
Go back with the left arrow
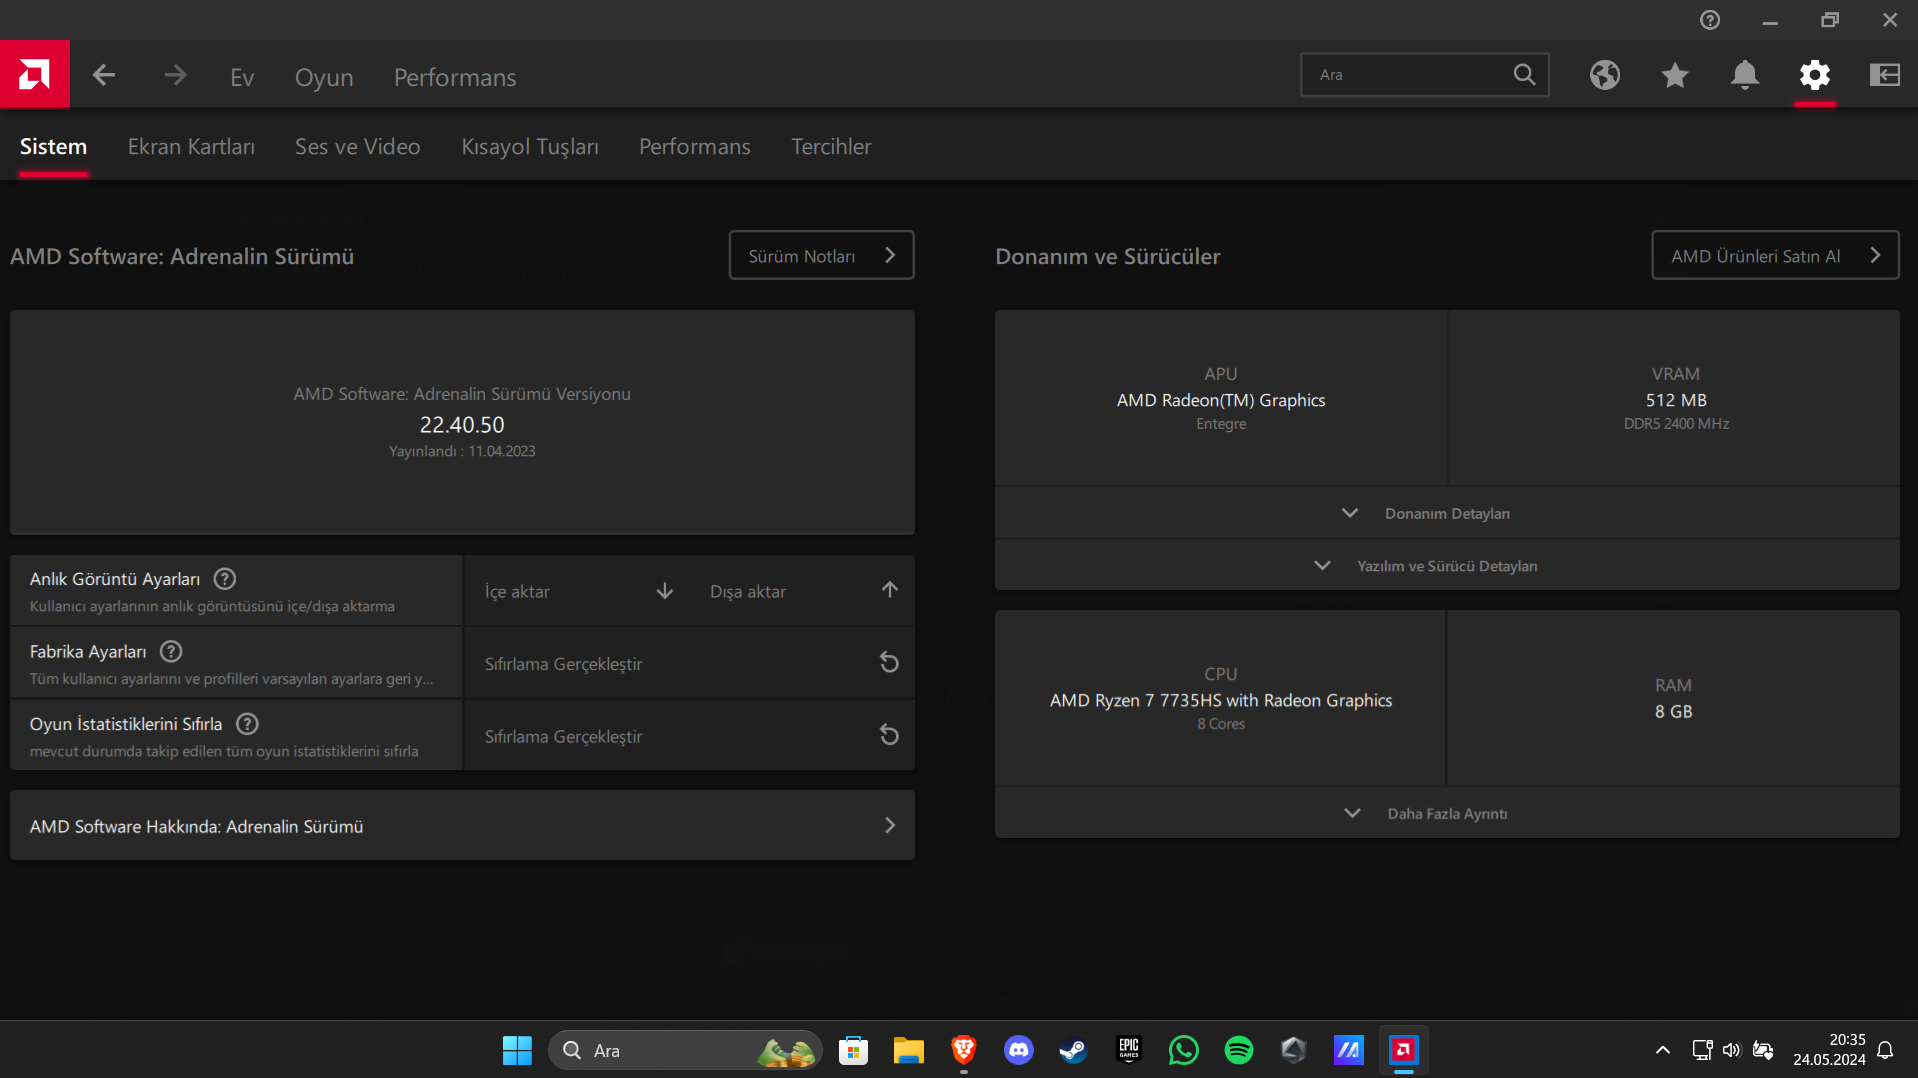point(104,75)
